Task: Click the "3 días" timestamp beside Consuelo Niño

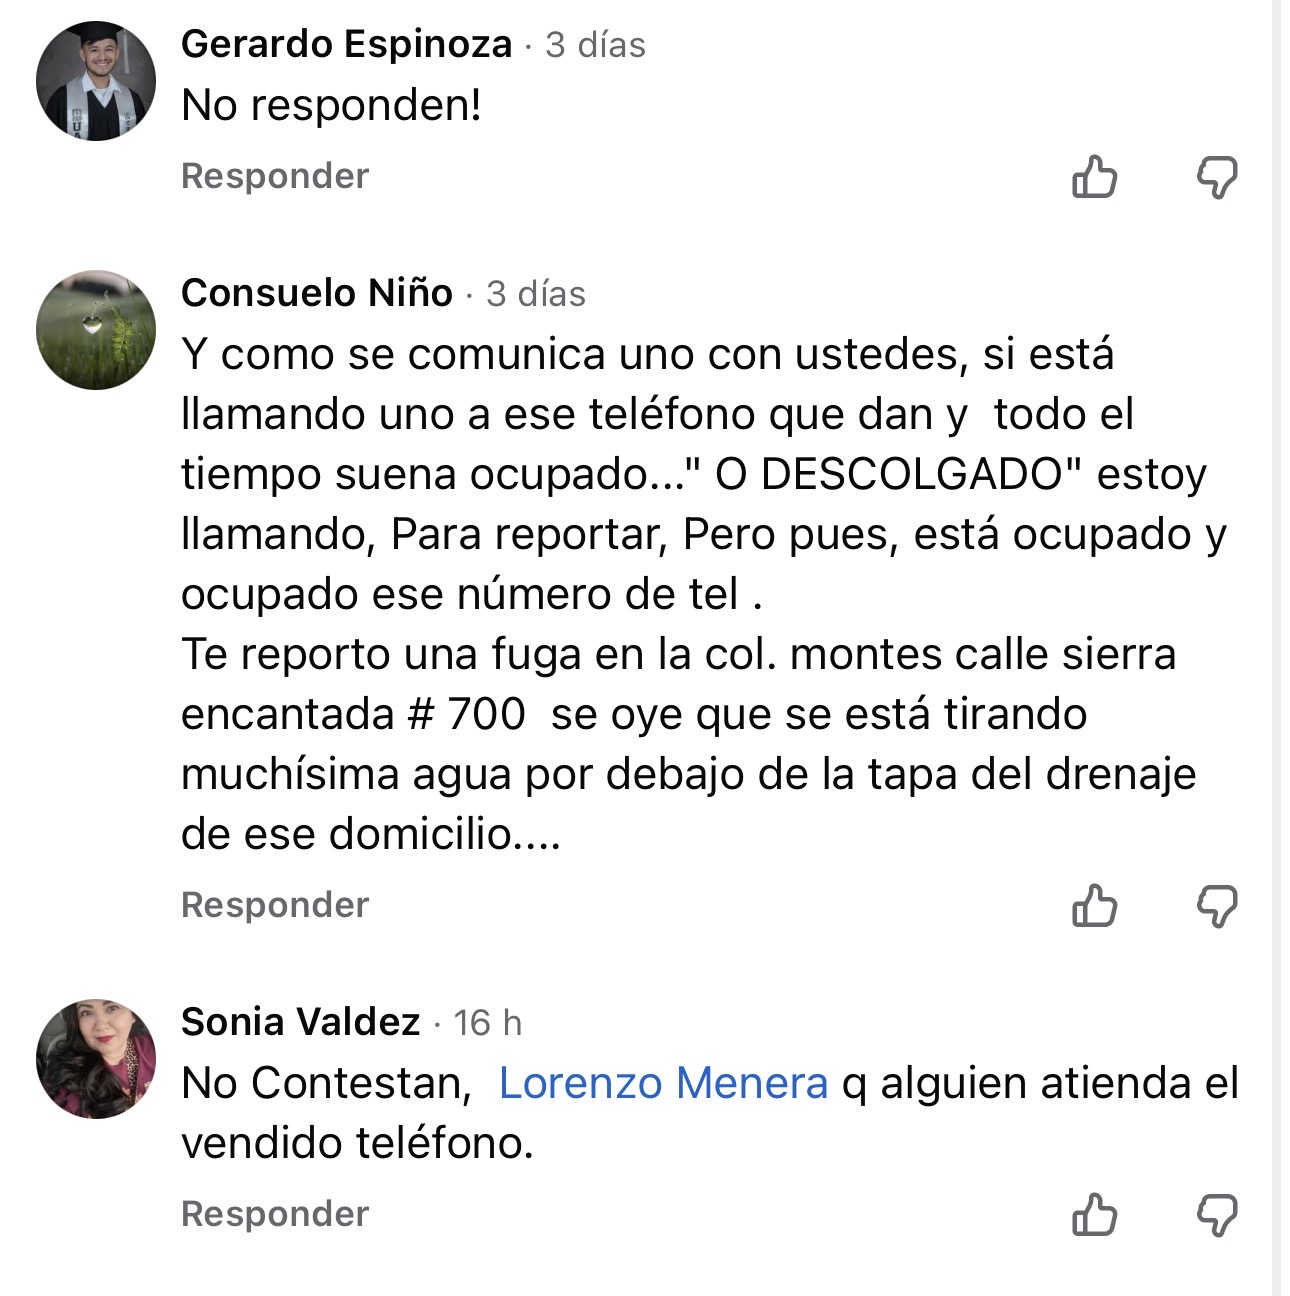Action: point(536,294)
